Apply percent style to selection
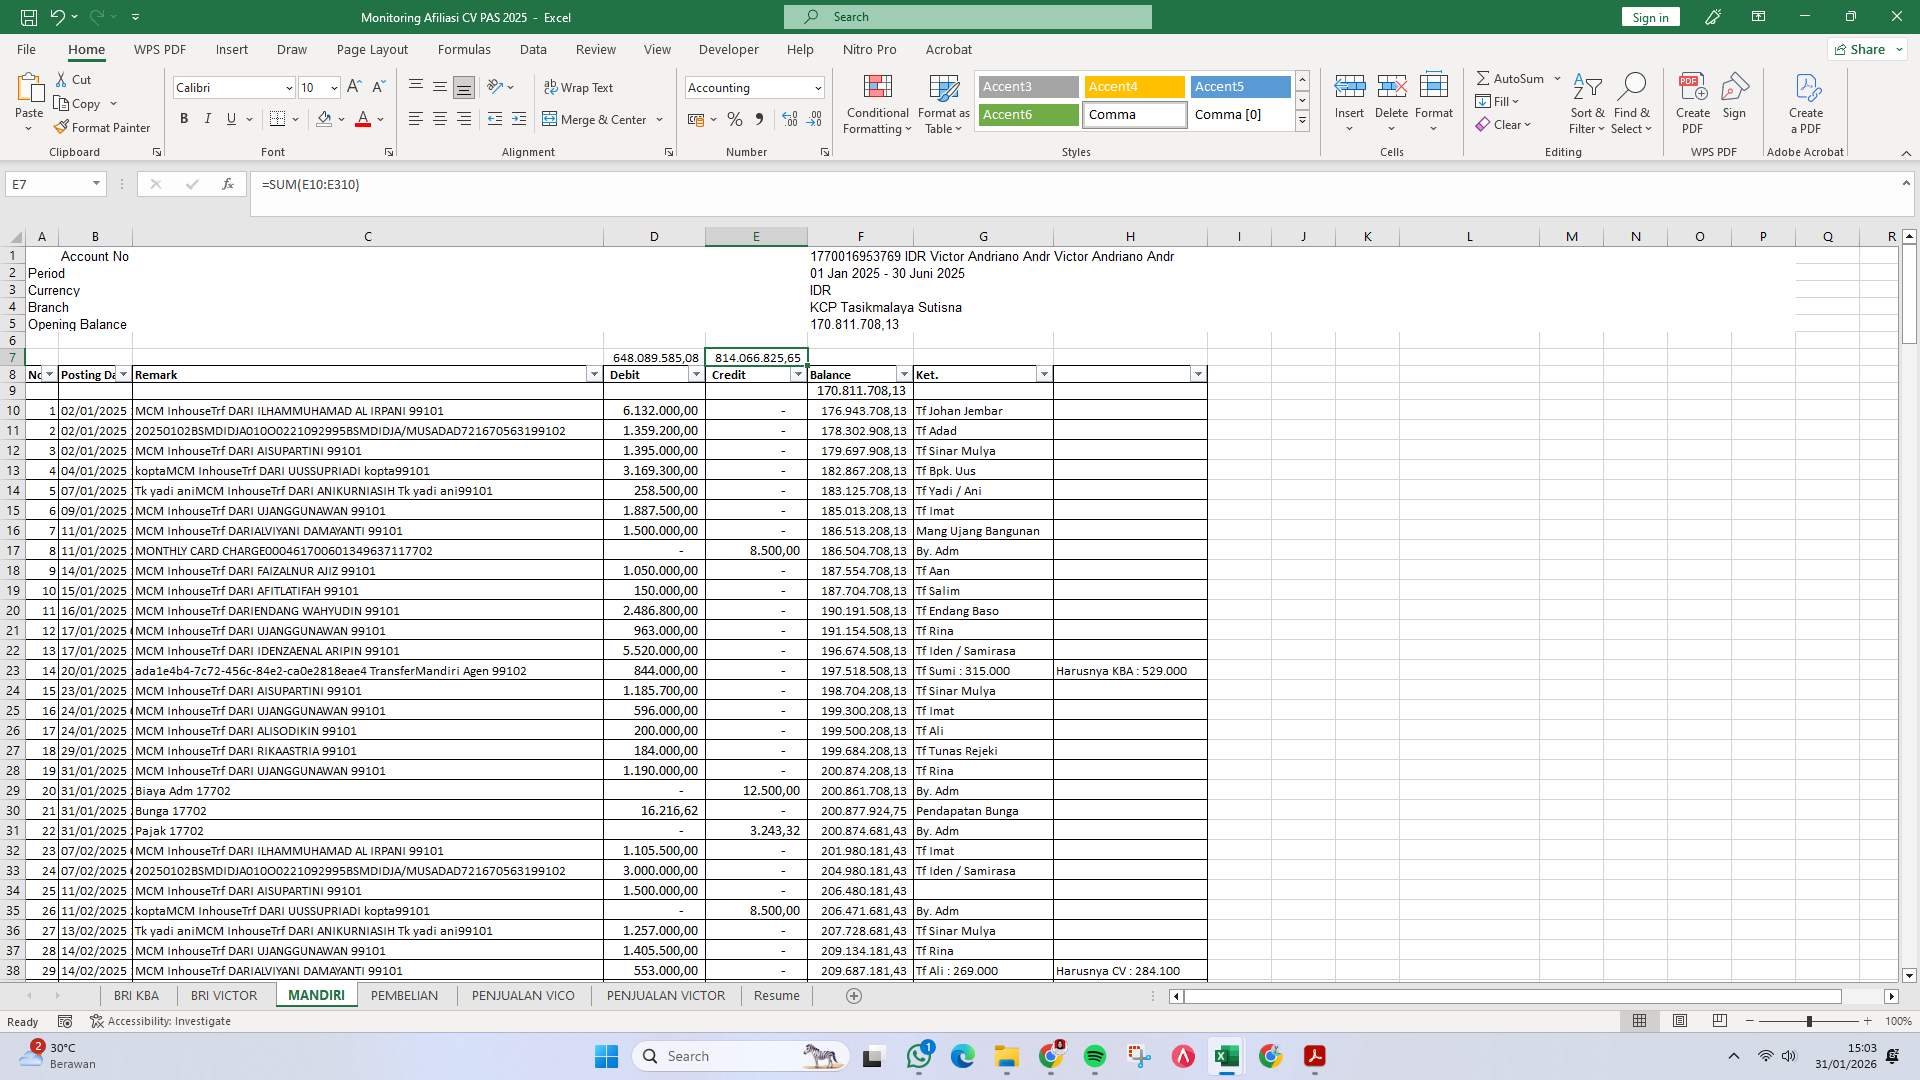The height and width of the screenshot is (1080, 1920). pyautogui.click(x=736, y=119)
